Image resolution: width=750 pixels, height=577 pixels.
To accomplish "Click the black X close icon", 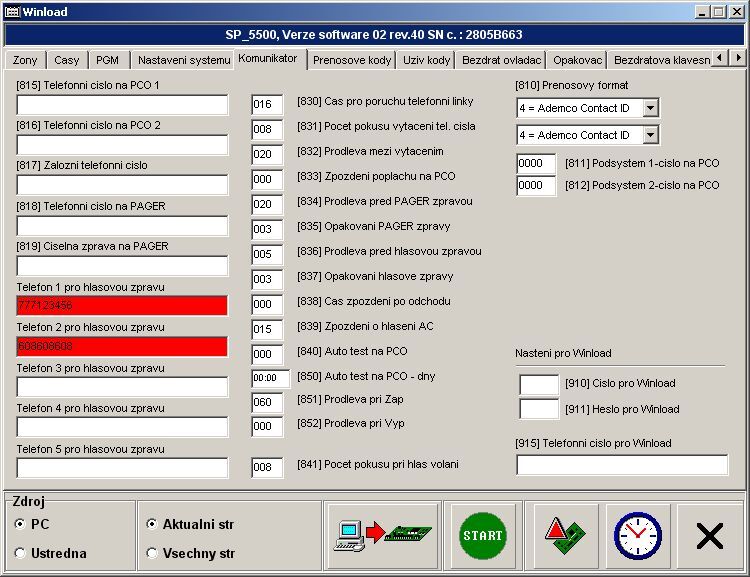I will pos(709,536).
